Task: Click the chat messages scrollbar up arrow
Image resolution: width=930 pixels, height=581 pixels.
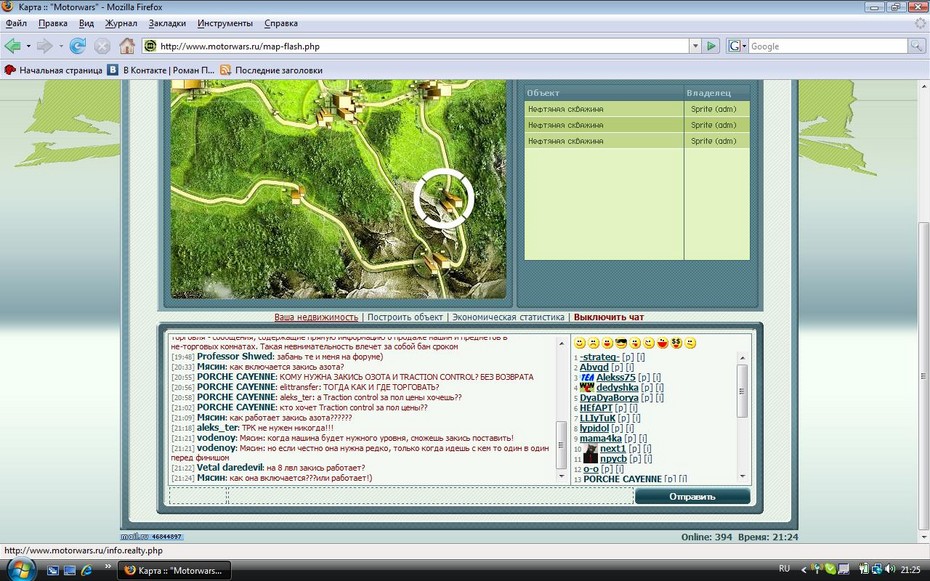Action: coord(561,343)
